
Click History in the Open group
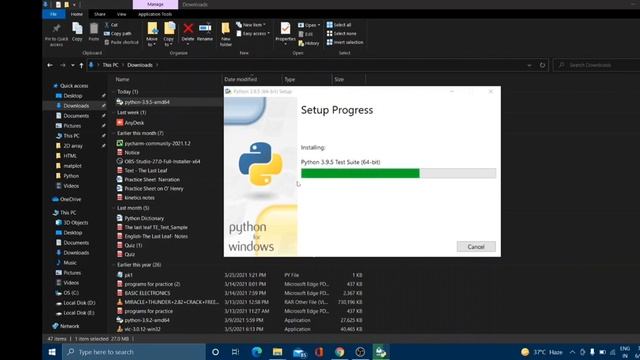(x=309, y=43)
